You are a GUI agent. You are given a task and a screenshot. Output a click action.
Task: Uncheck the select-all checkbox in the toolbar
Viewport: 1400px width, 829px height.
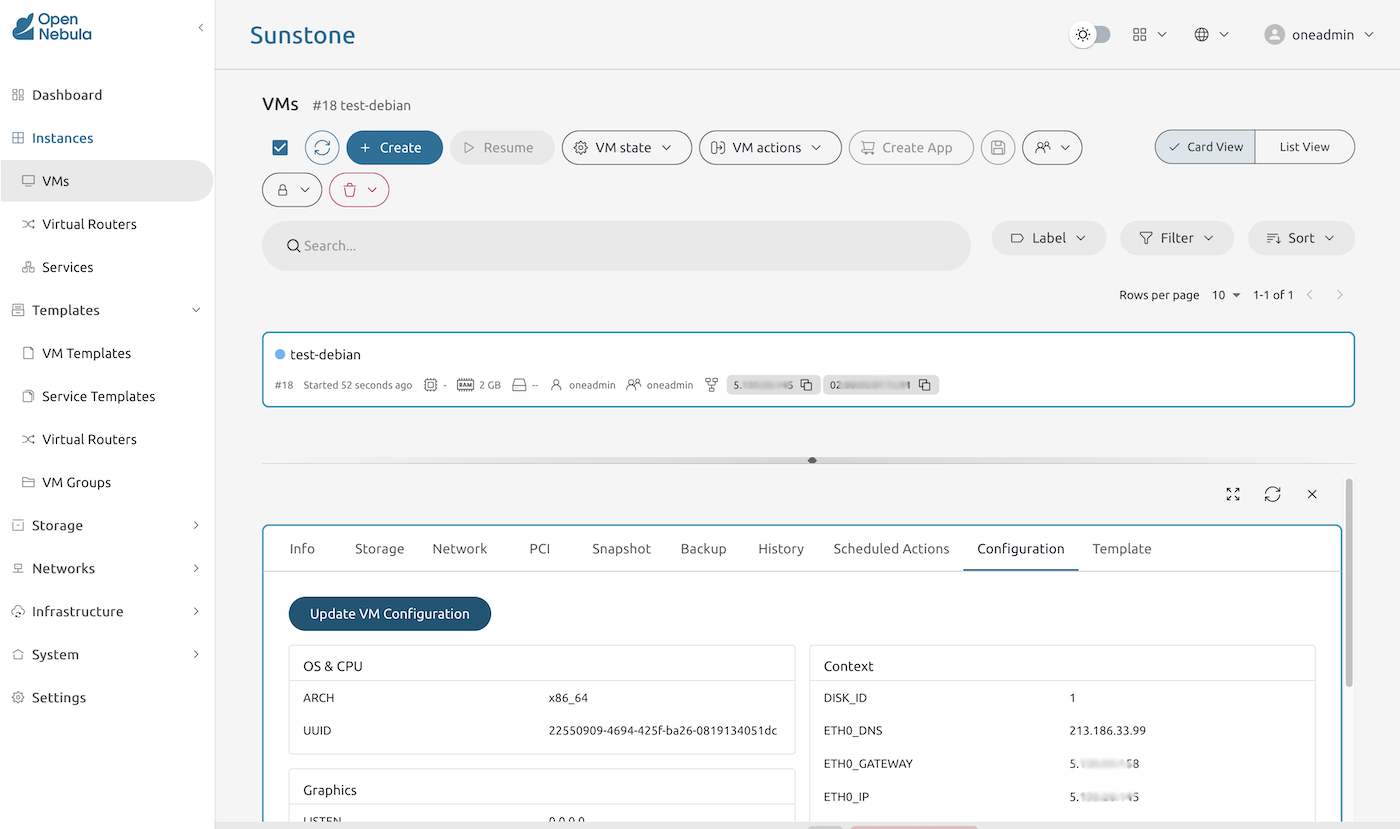coord(279,147)
